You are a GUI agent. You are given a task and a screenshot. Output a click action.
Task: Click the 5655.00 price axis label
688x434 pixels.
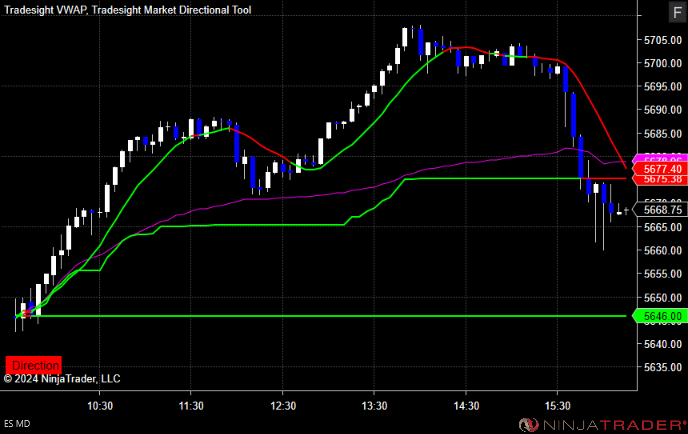point(663,274)
